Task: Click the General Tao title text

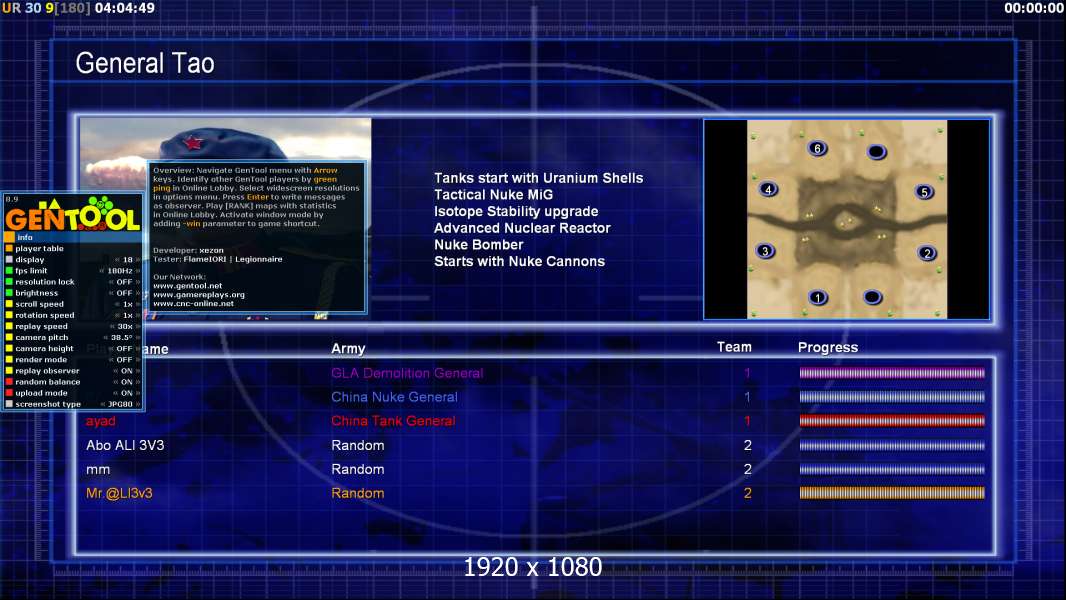Action: 145,63
